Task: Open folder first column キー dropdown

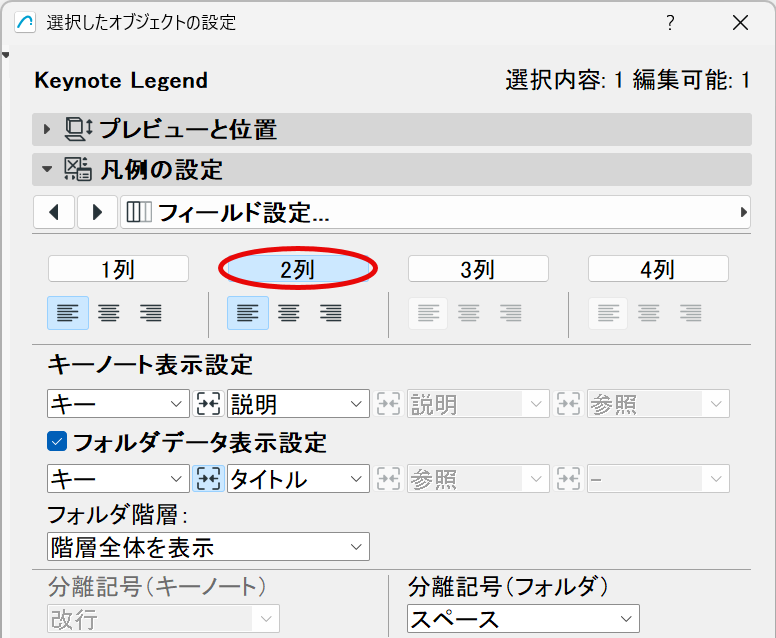Action: coord(118,479)
